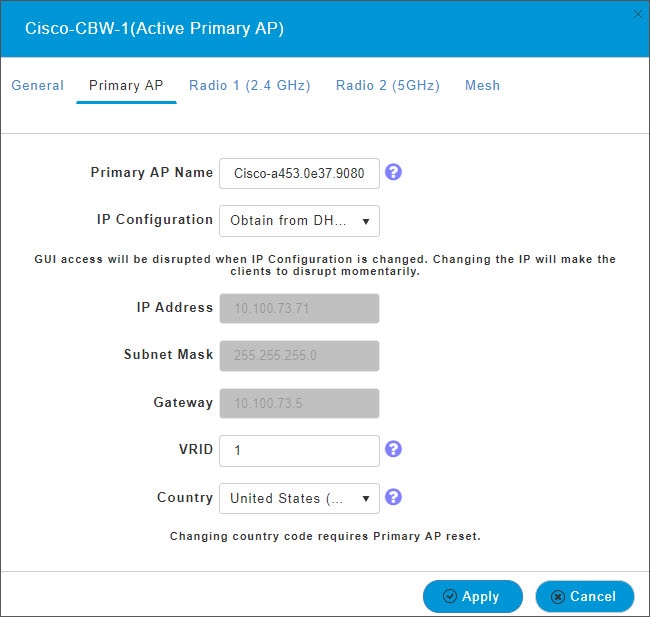
Task: Click the 'Changing country code requires' note
Action: coord(325,536)
